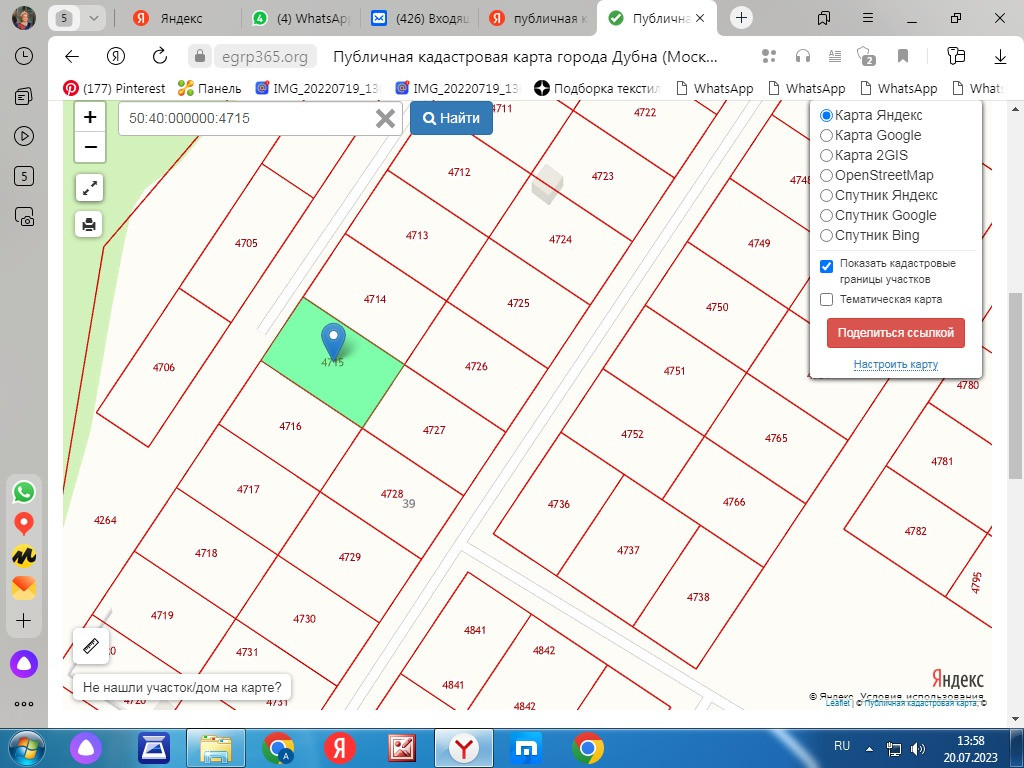Viewport: 1024px width, 768px height.
Task: Switch to mail inbox tab (426)
Action: coord(421,18)
